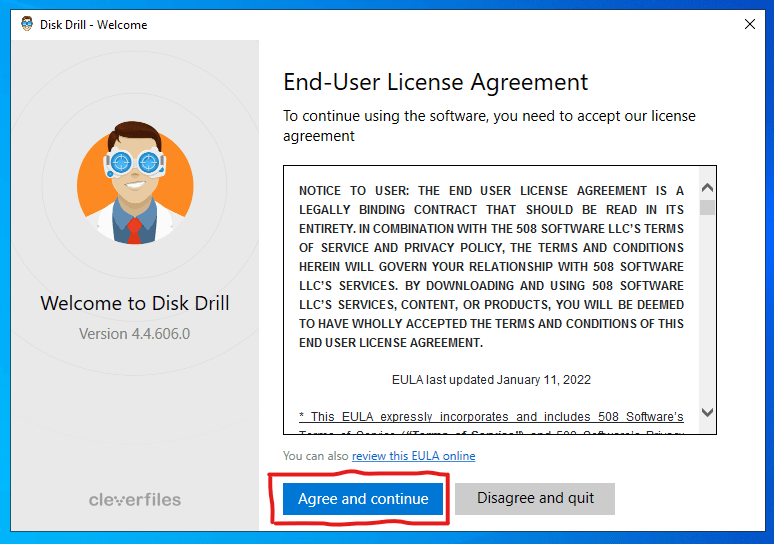Click the Welcome to Disk Drill text

click(135, 303)
